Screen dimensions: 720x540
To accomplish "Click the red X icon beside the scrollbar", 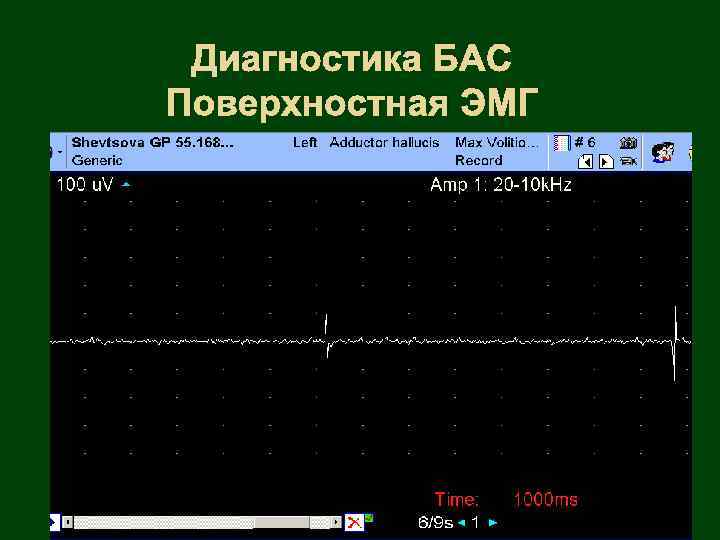I will point(354,522).
